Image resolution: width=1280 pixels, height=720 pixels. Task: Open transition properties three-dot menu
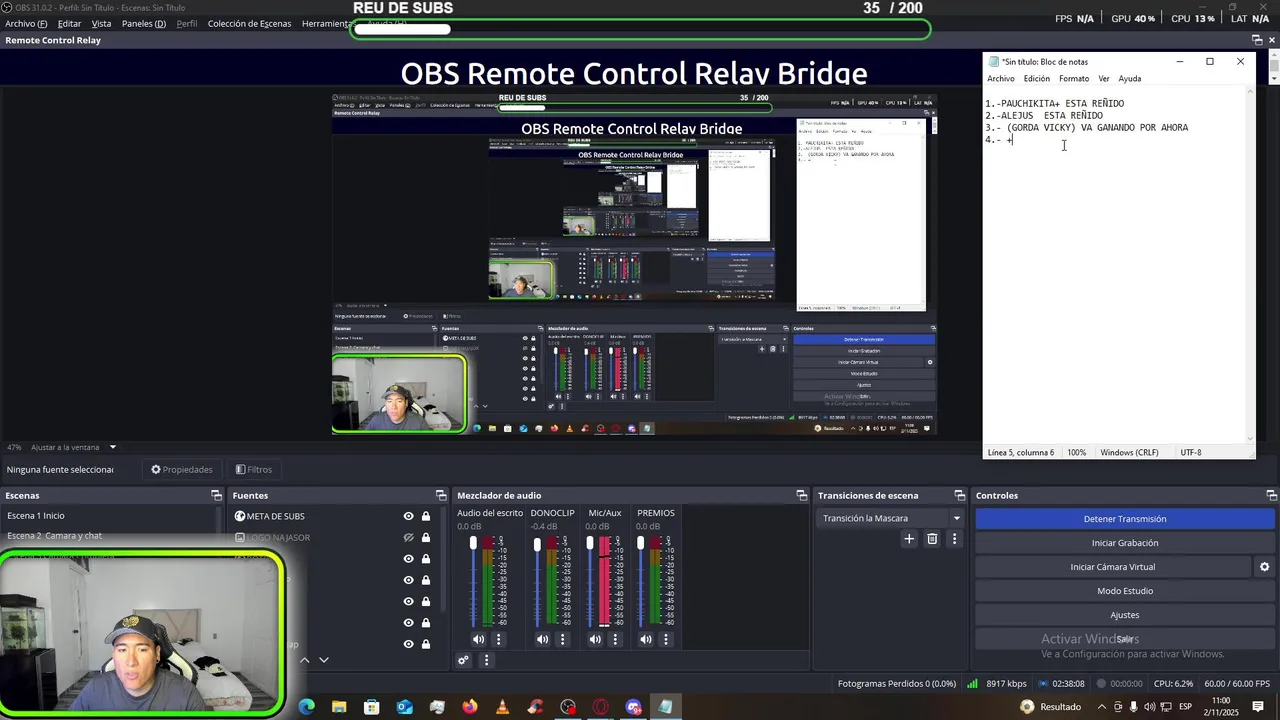click(x=954, y=539)
